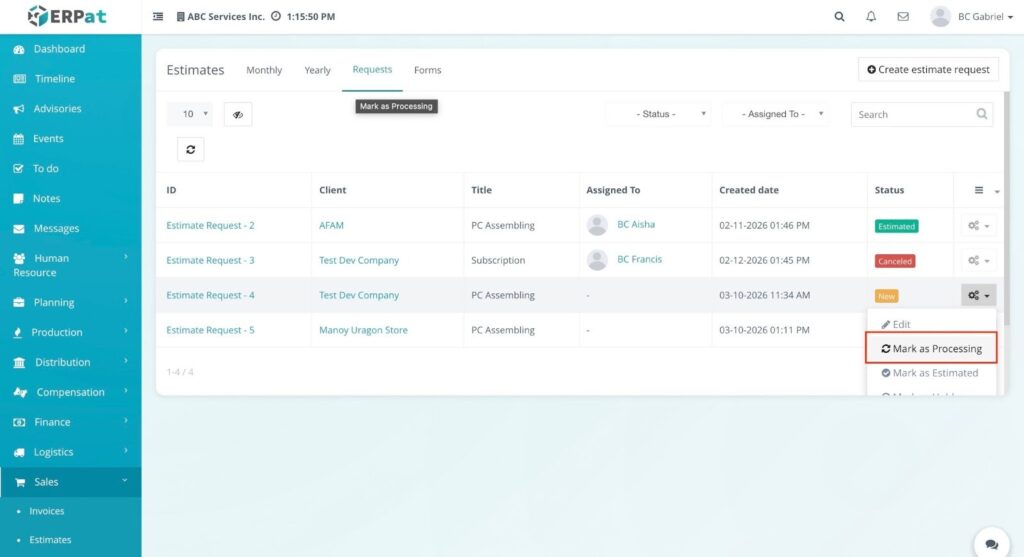Click Create estimate request button
1024x557 pixels.
coord(928,69)
